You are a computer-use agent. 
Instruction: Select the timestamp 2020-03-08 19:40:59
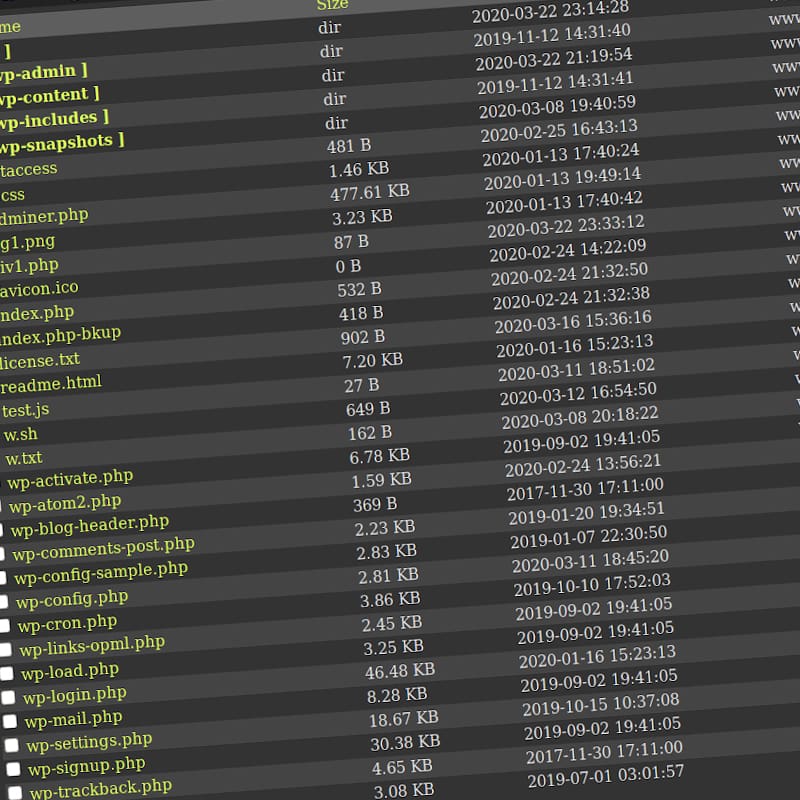coord(558,107)
